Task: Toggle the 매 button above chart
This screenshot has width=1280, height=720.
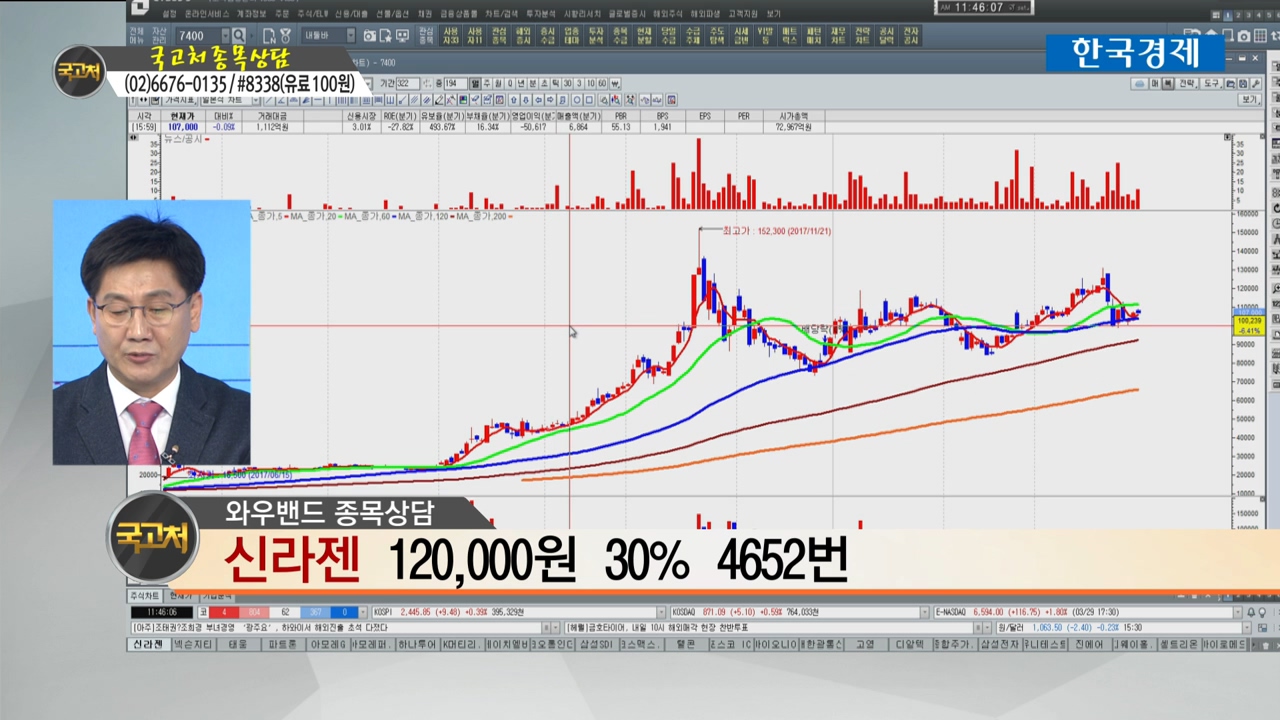Action: pos(1154,84)
